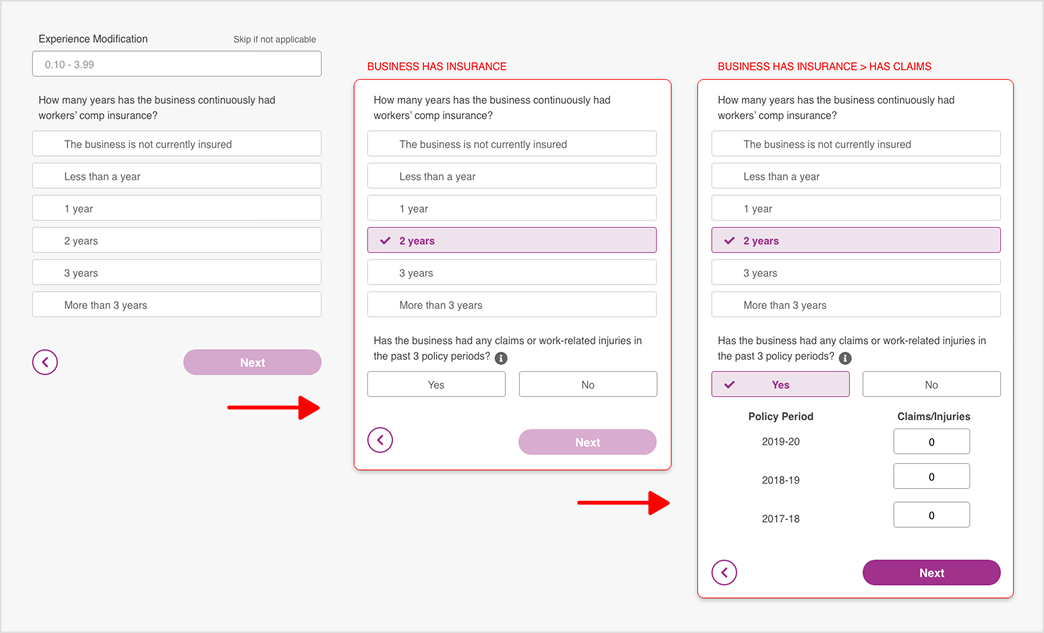The image size is (1044, 633).
Task: Click the solid purple Next button
Action: [x=931, y=572]
